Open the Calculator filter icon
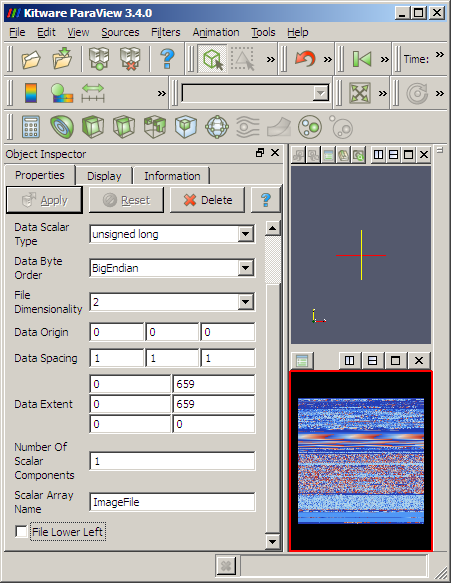Image resolution: width=451 pixels, height=583 pixels. [31, 127]
